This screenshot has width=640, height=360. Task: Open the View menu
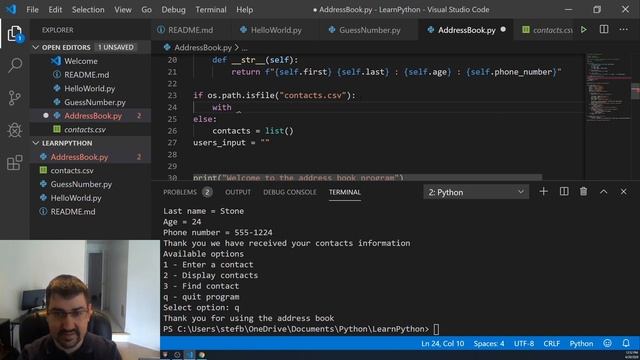(122, 9)
